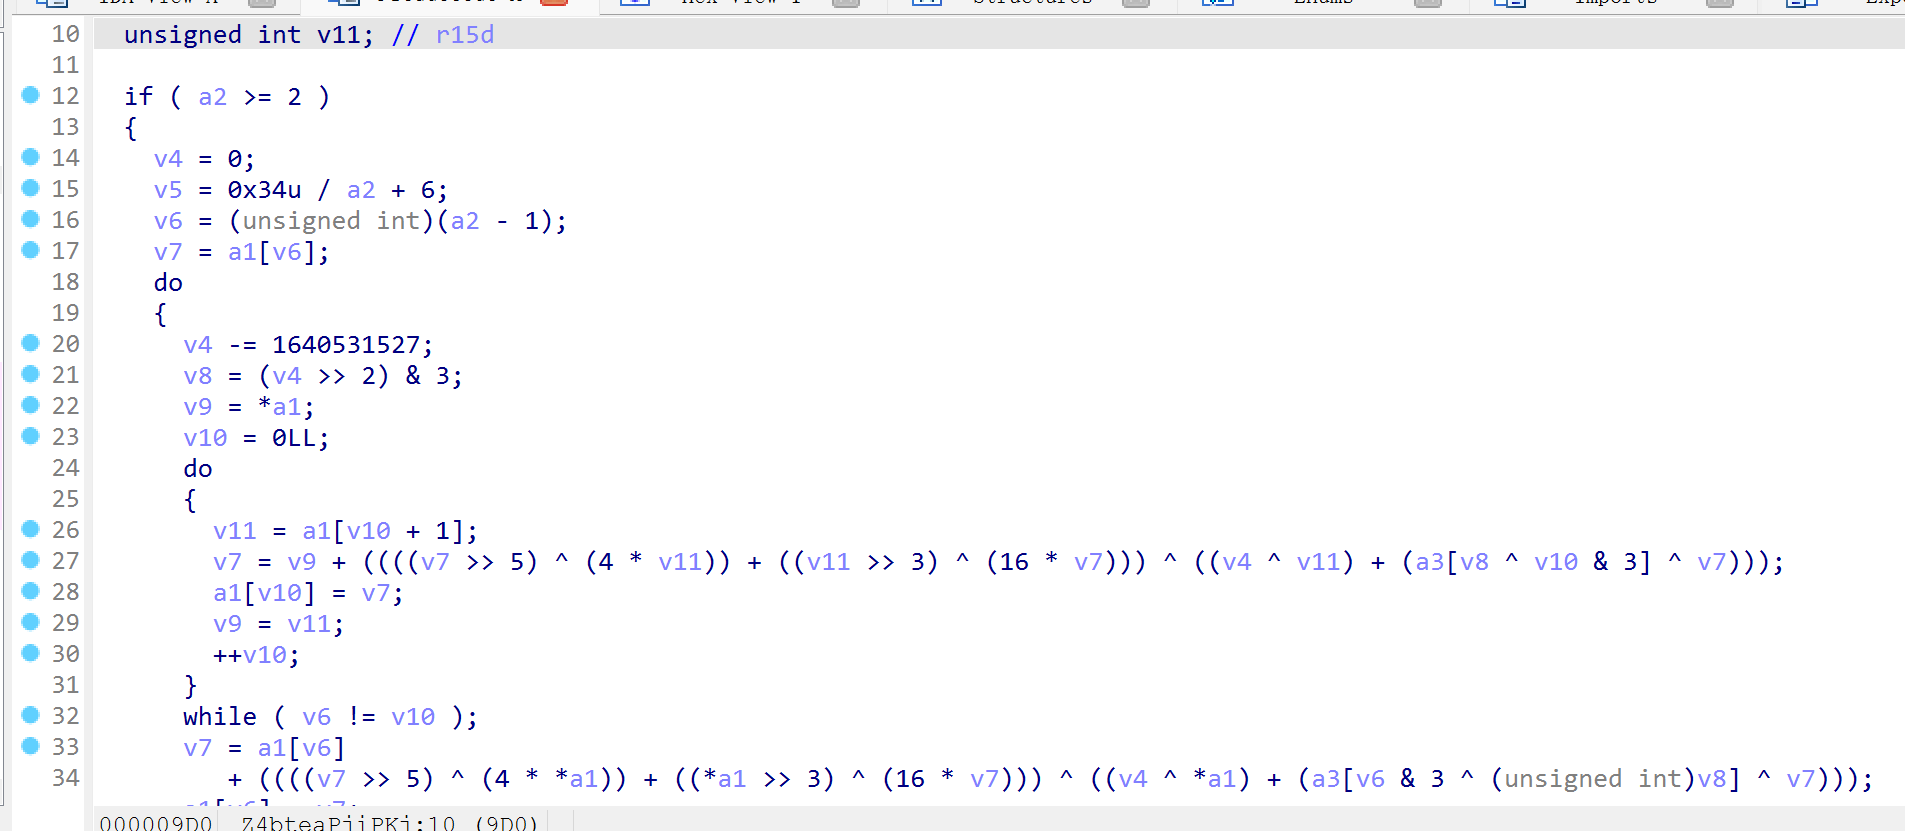Click the r15d register comment
The width and height of the screenshot is (1905, 831).
pyautogui.click(x=465, y=35)
